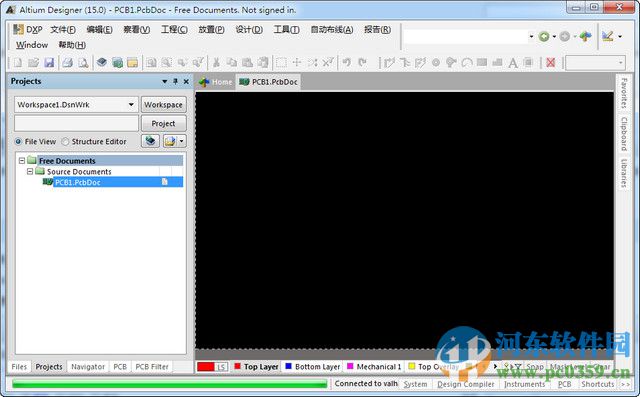This screenshot has height=397, width=640.
Task: Click the Design Compiler status button
Action: pyautogui.click(x=466, y=384)
